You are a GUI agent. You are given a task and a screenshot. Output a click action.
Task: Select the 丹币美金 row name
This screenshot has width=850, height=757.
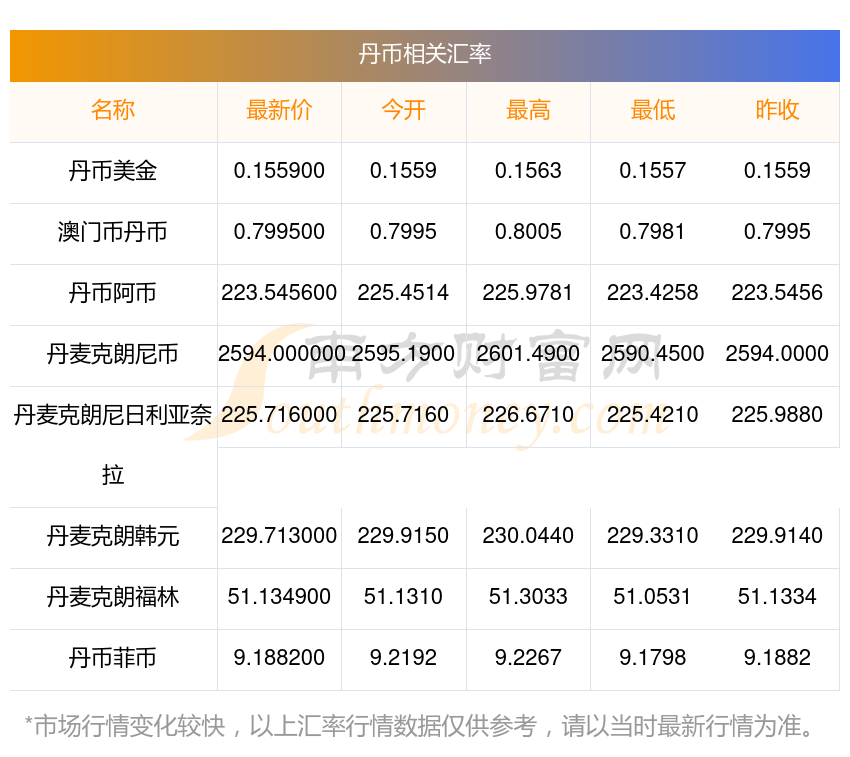click(113, 171)
